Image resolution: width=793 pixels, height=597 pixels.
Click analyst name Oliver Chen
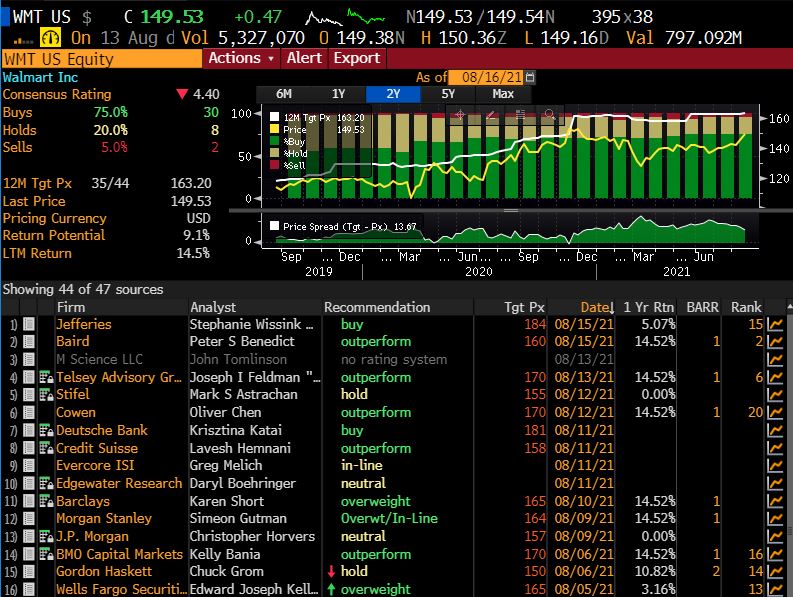pyautogui.click(x=226, y=413)
